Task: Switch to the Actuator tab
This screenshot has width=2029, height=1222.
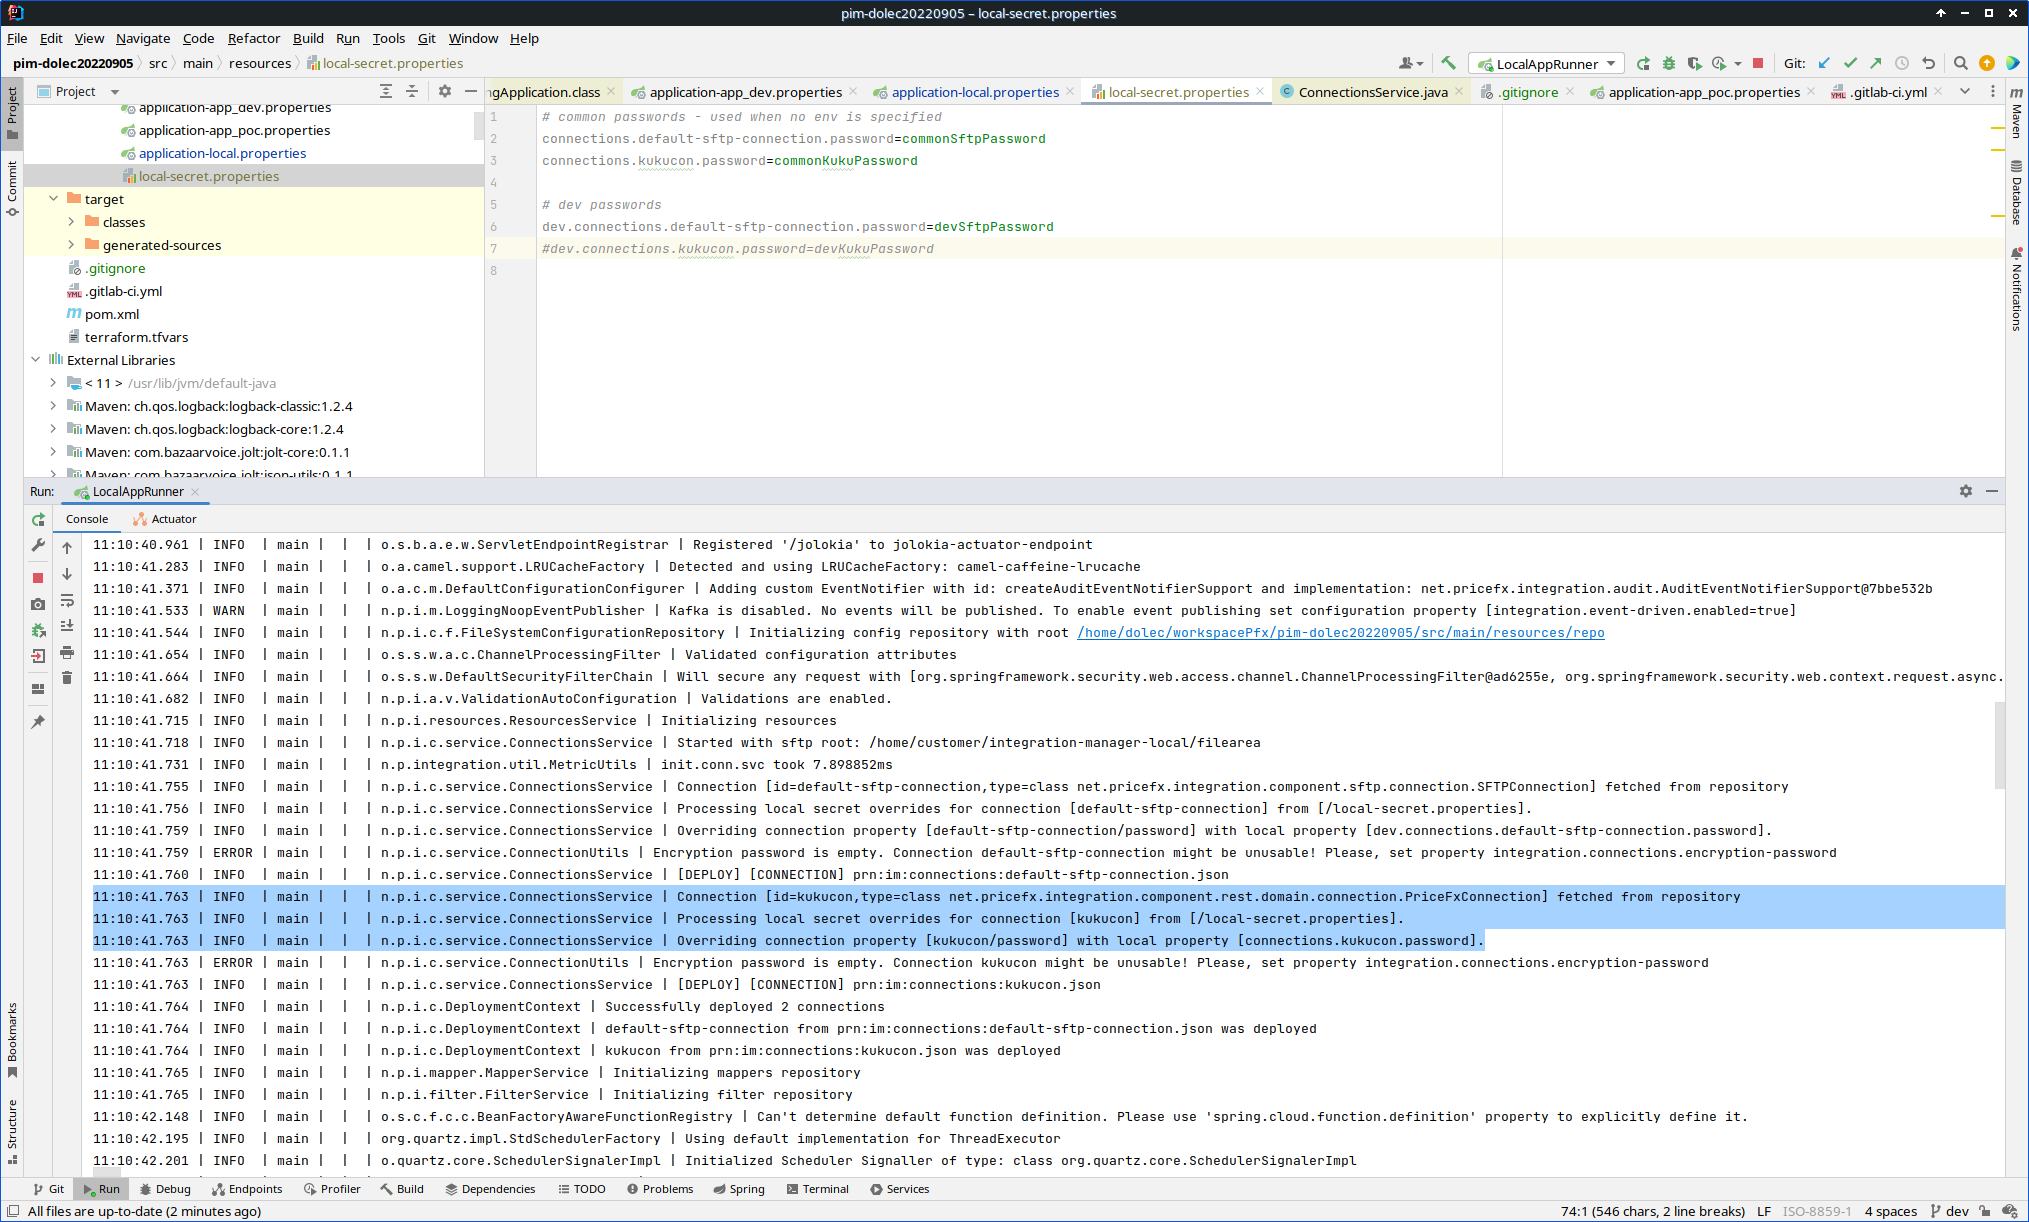Action: [165, 519]
